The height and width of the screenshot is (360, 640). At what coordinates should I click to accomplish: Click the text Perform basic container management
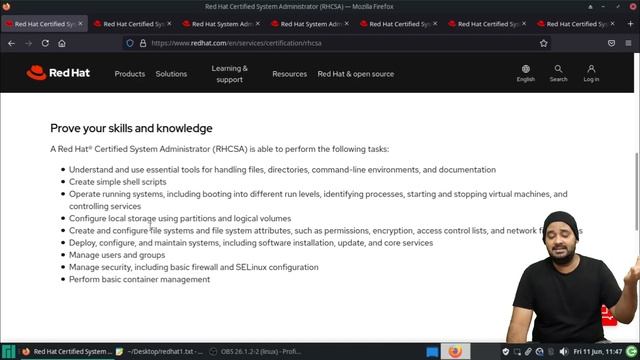(x=140, y=279)
